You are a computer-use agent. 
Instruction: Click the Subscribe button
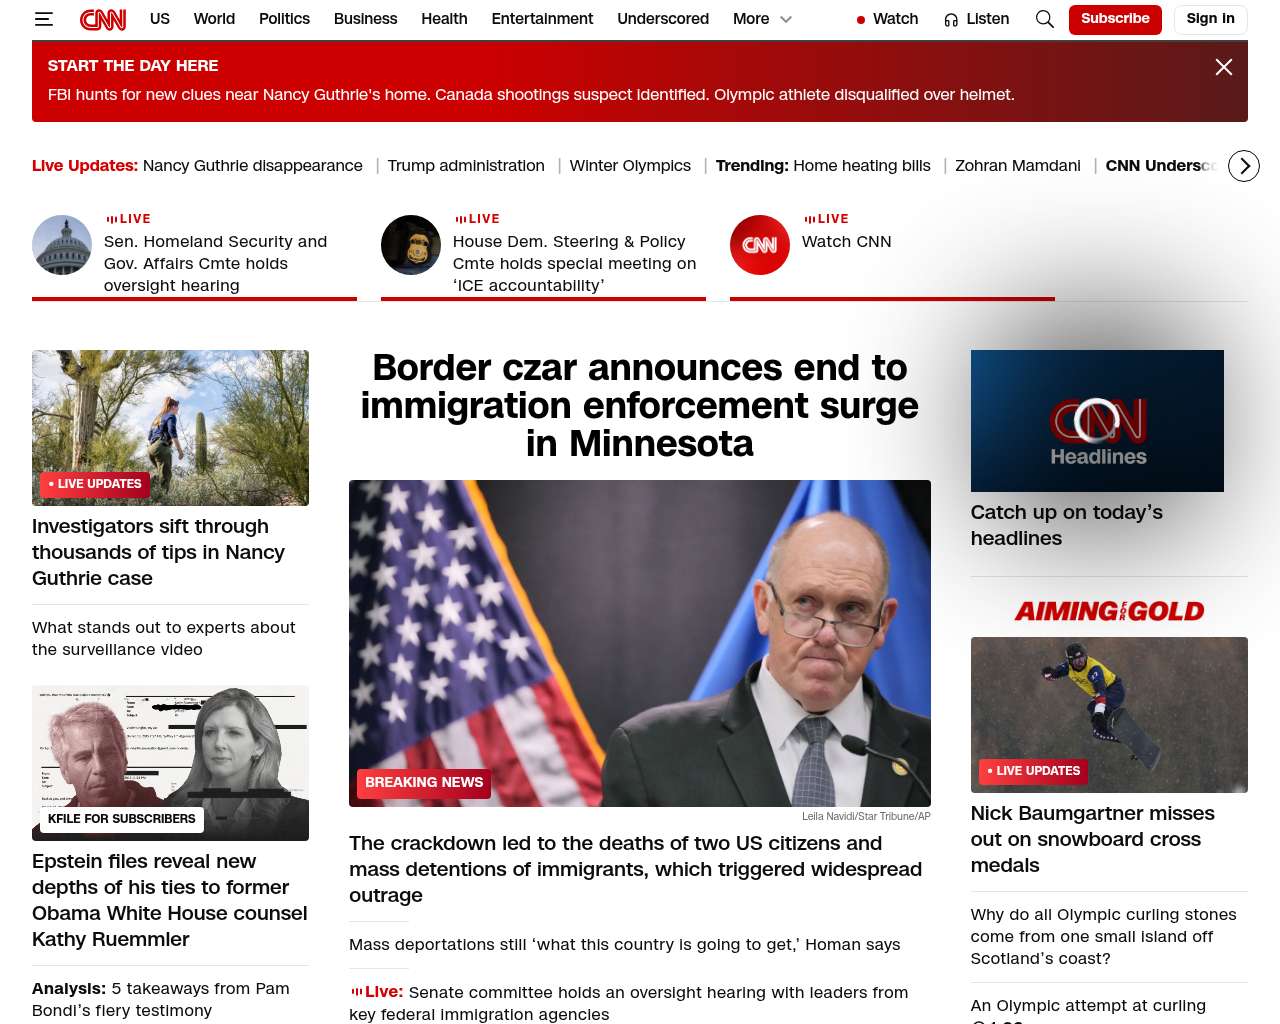(x=1115, y=19)
